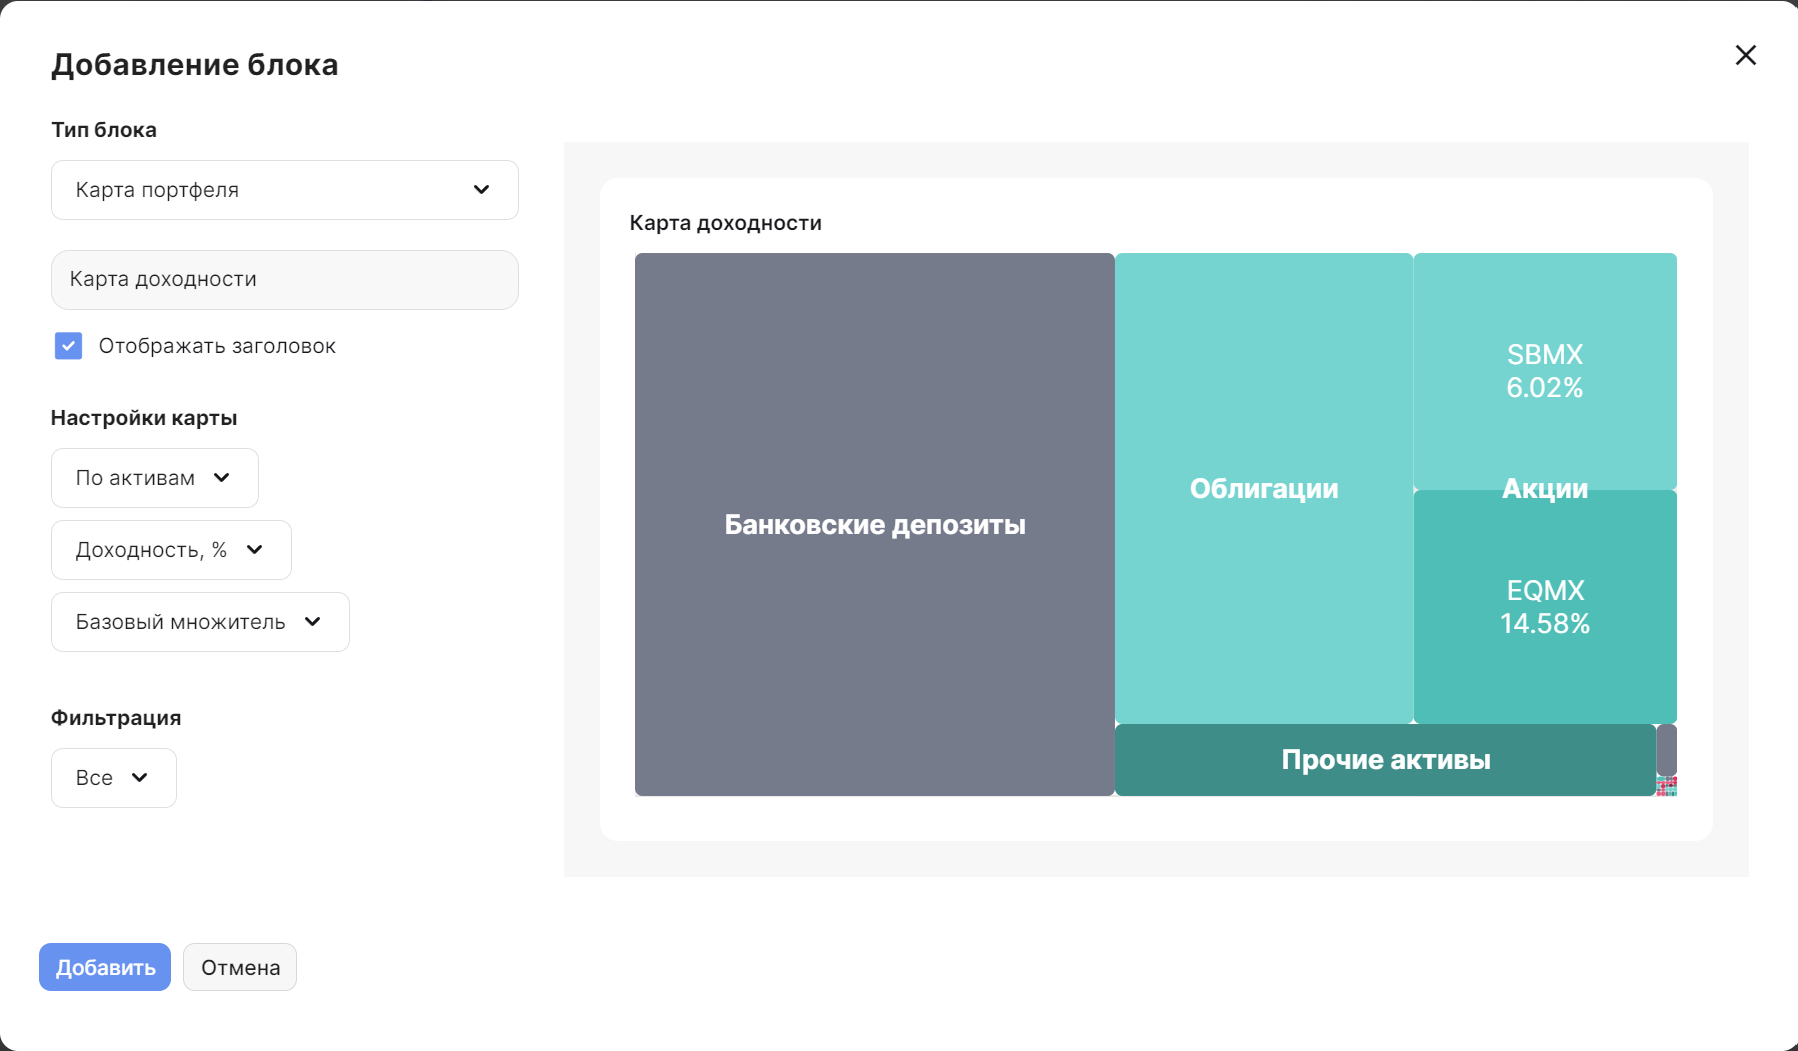Click the SBMX 6.02% tile
The height and width of the screenshot is (1051, 1798).
pos(1545,371)
